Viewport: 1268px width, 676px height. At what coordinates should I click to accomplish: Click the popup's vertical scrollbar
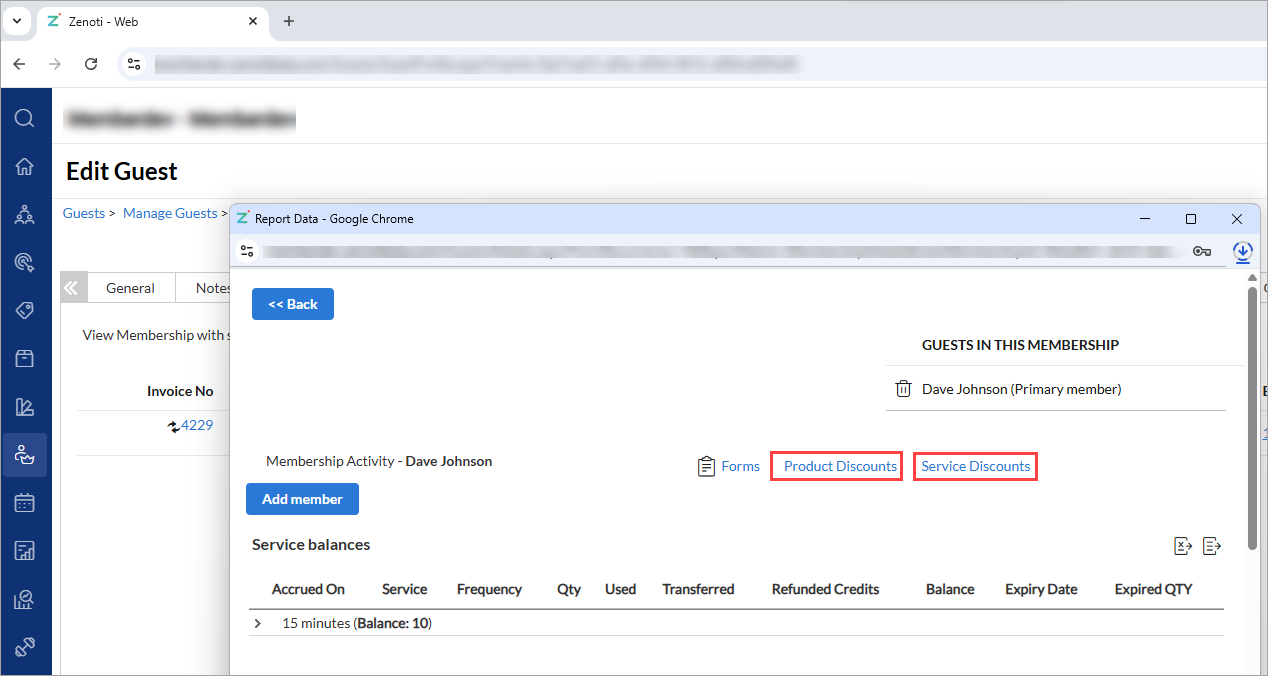coord(1252,410)
